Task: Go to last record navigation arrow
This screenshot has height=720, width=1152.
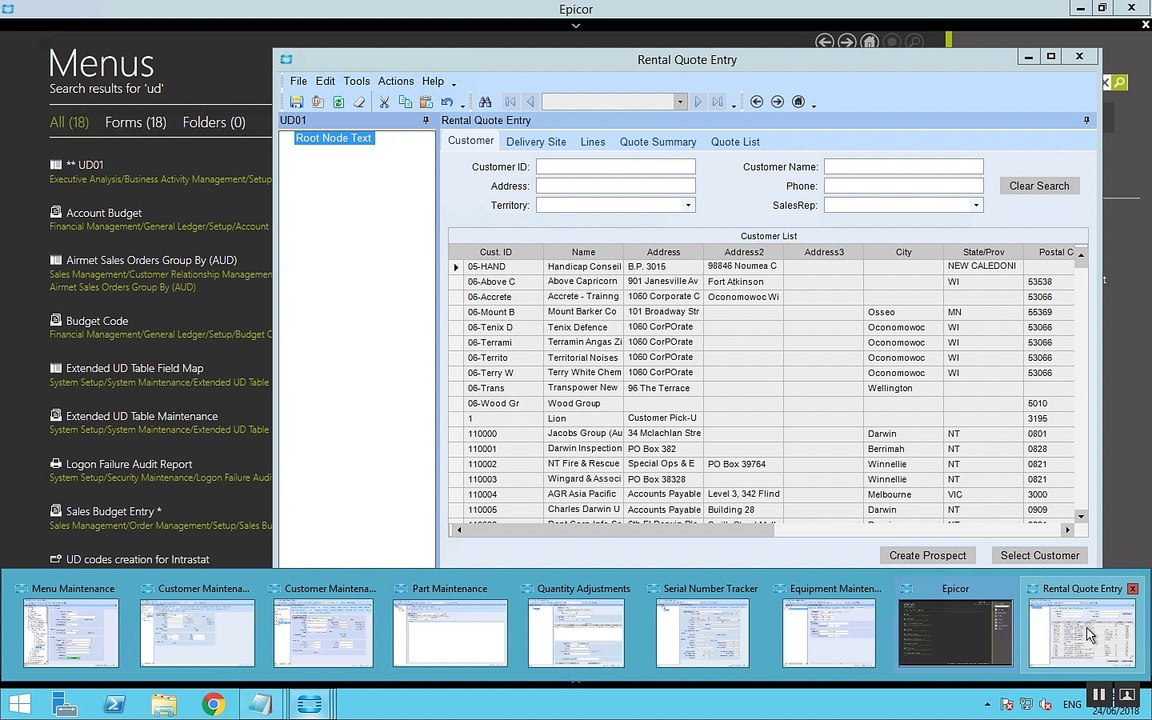Action: point(718,102)
